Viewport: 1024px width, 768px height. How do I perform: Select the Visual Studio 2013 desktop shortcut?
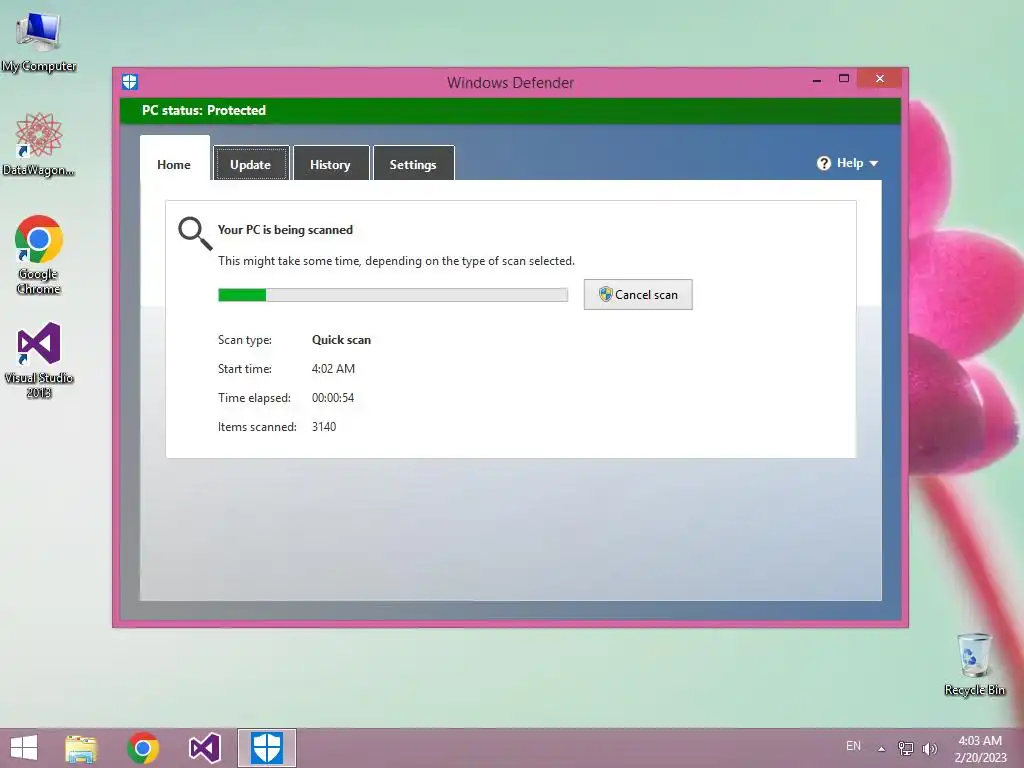39,360
